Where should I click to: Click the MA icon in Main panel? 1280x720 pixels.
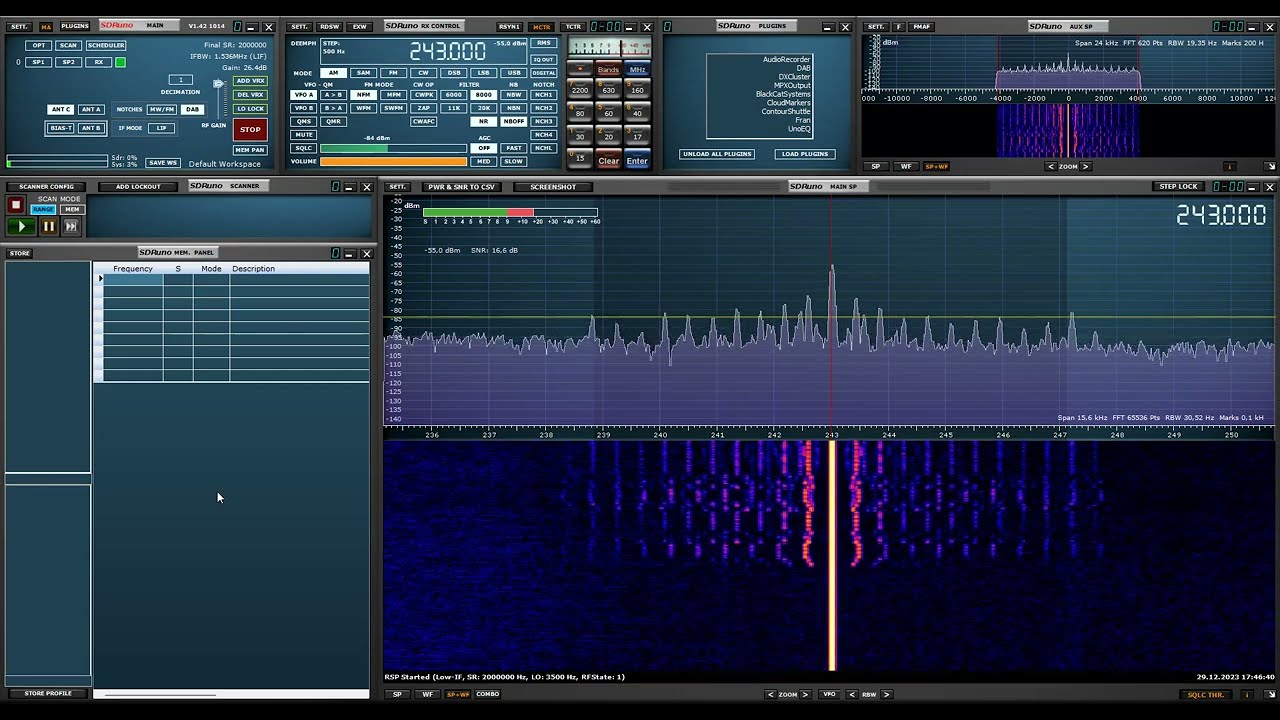pos(46,27)
